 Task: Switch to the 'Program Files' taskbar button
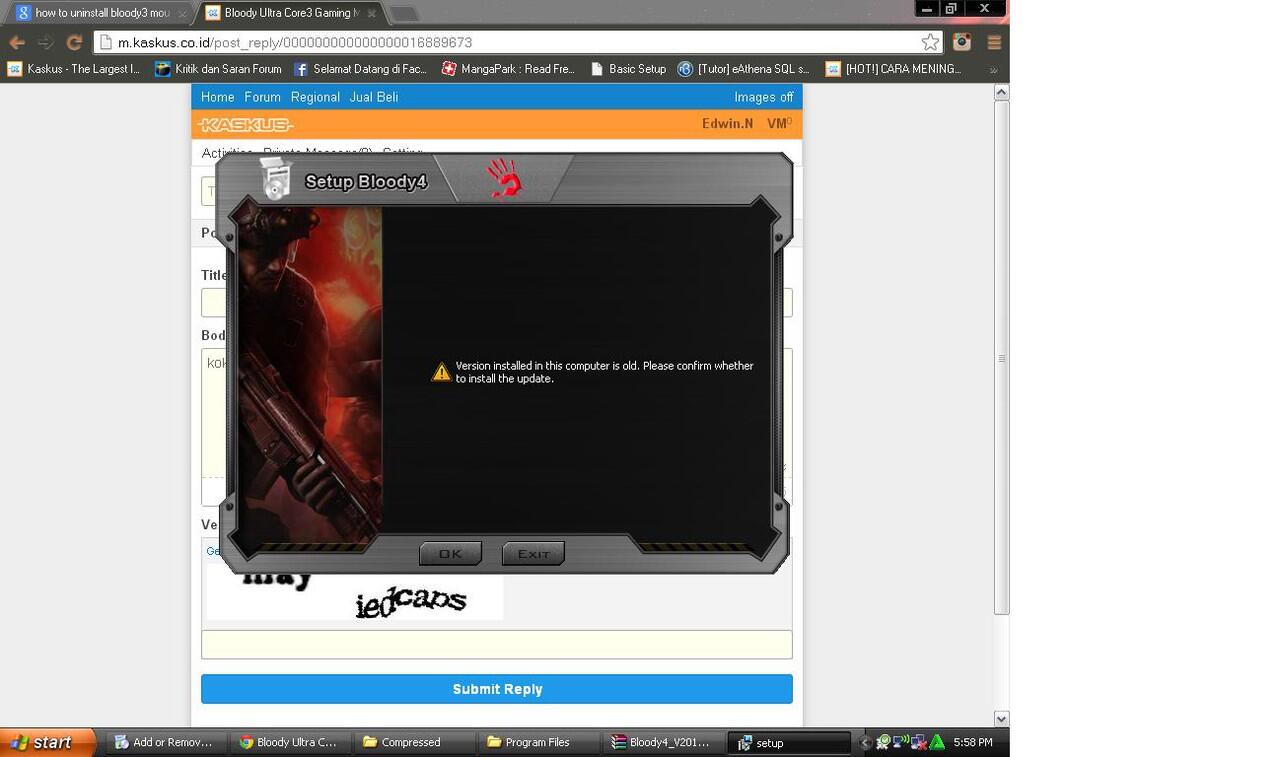pos(538,742)
